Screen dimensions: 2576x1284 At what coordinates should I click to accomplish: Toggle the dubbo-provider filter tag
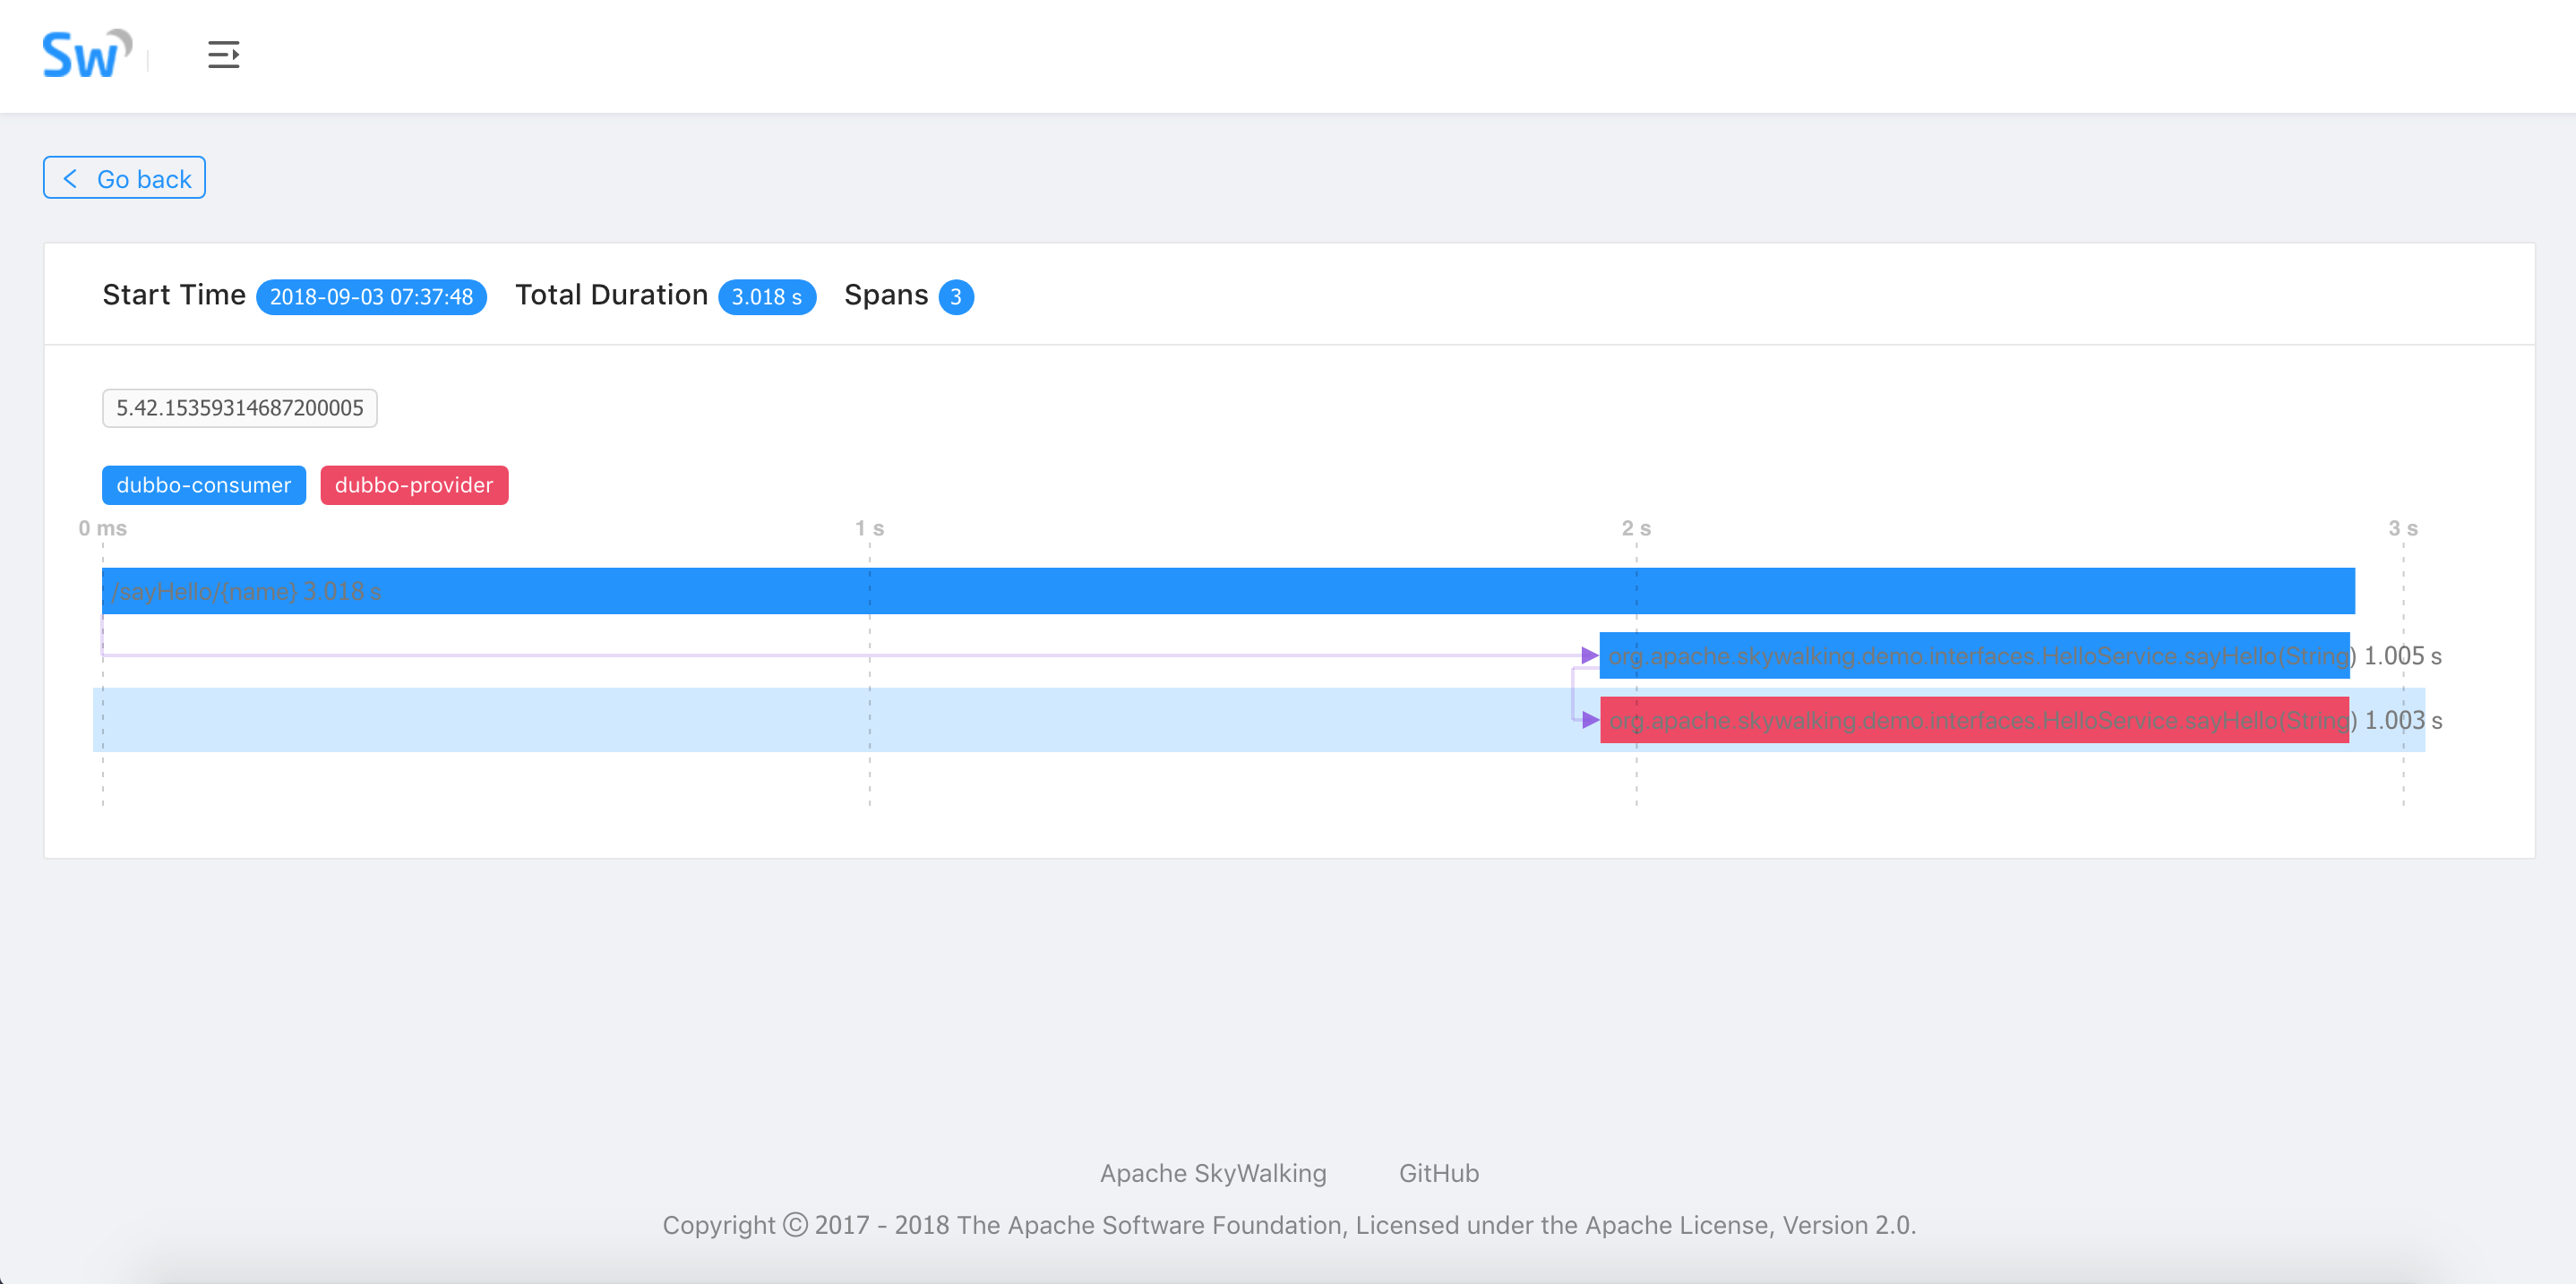point(414,483)
